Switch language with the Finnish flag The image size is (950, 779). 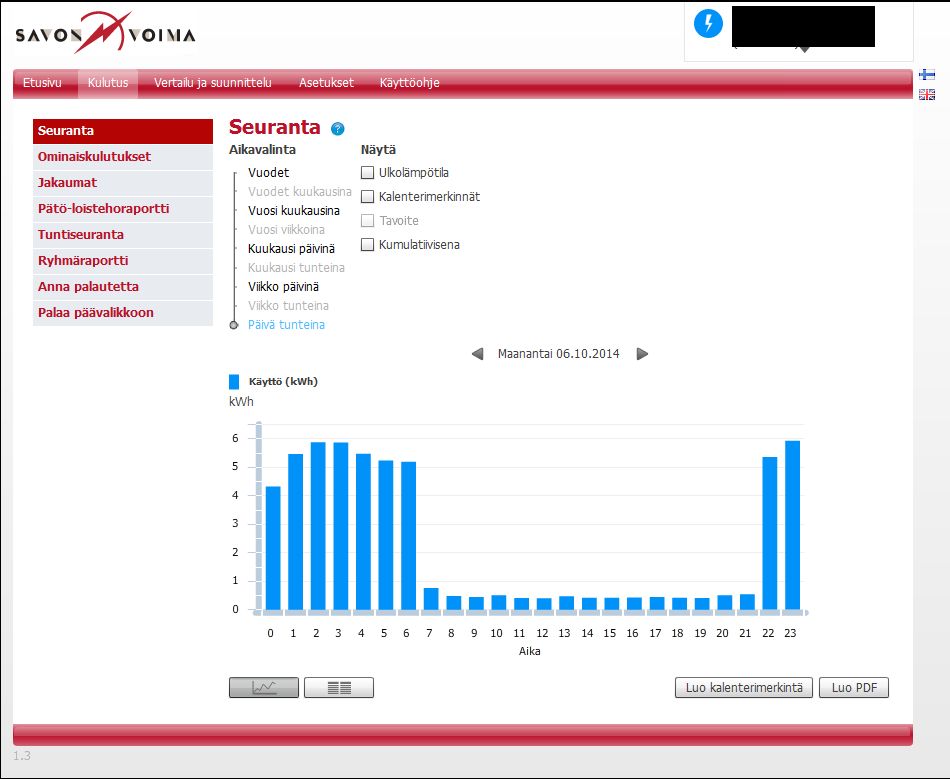coord(927,75)
